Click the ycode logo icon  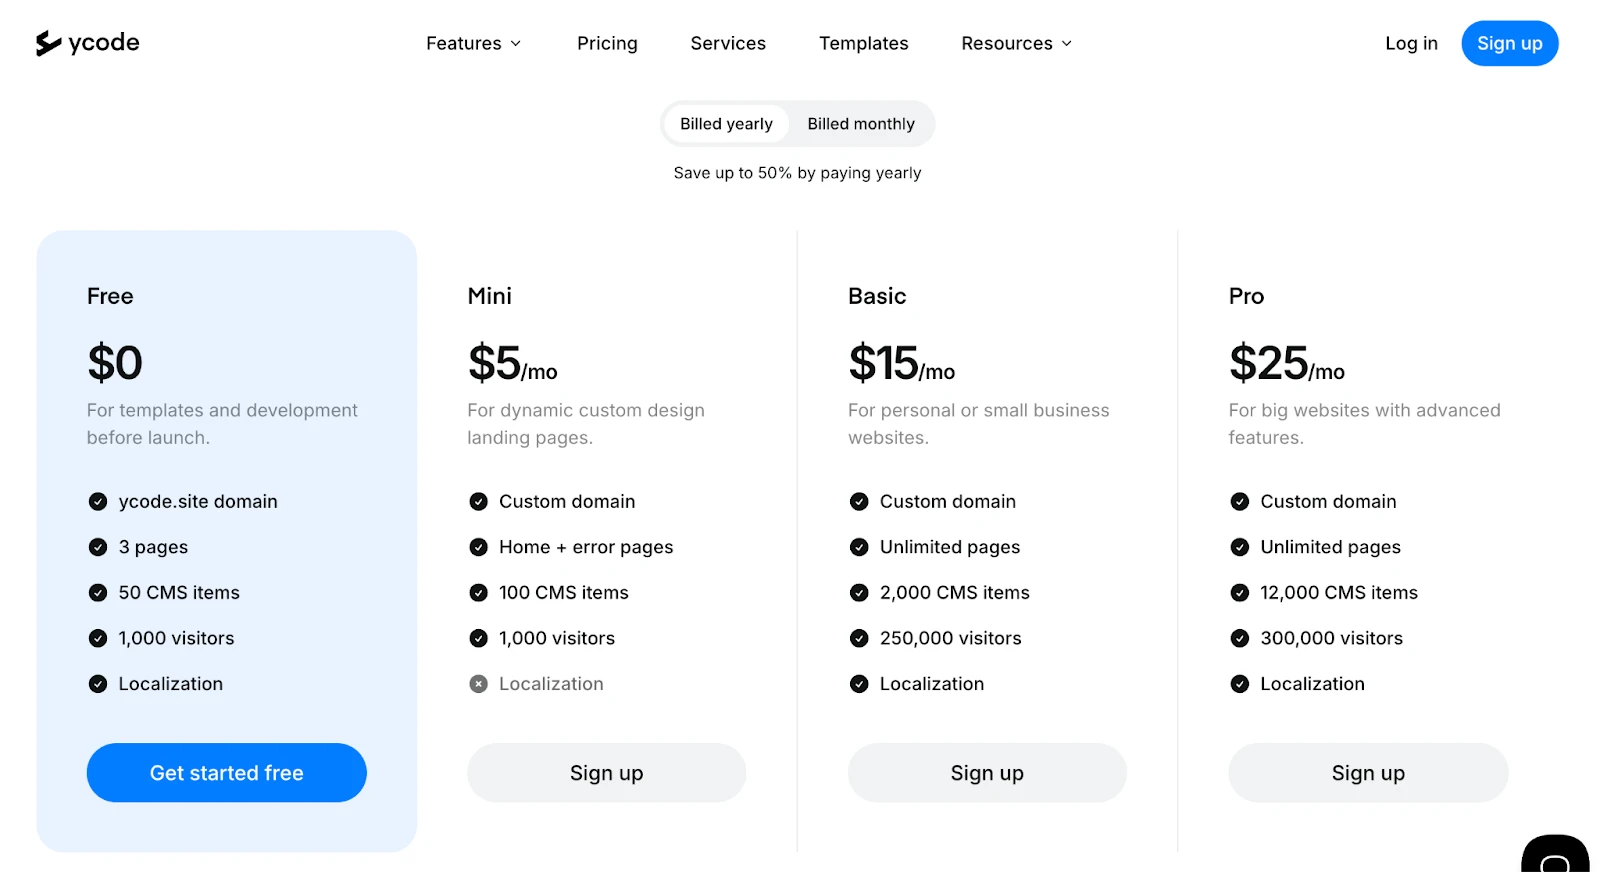(x=48, y=43)
